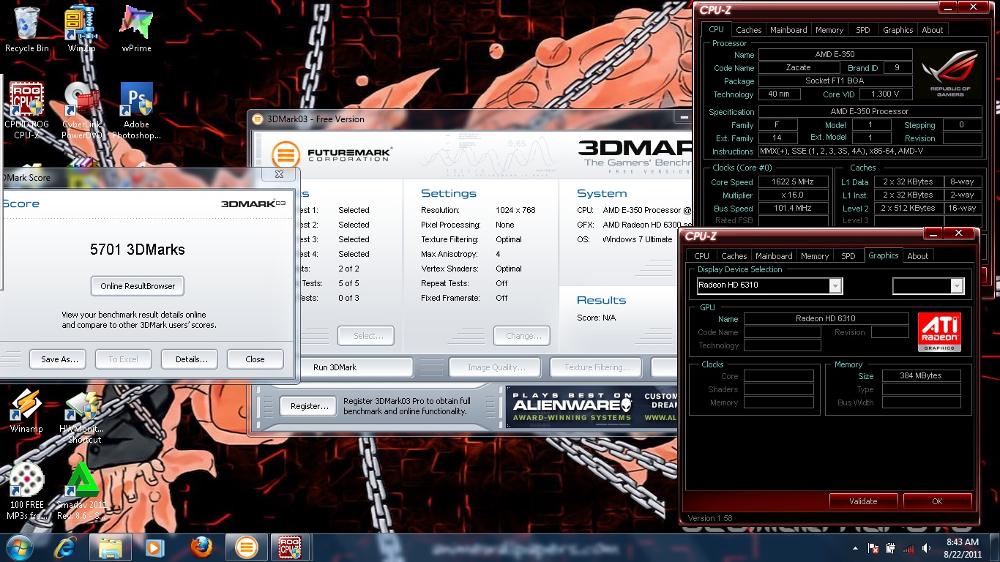
Task: Click the Change button under Settings
Action: [521, 336]
